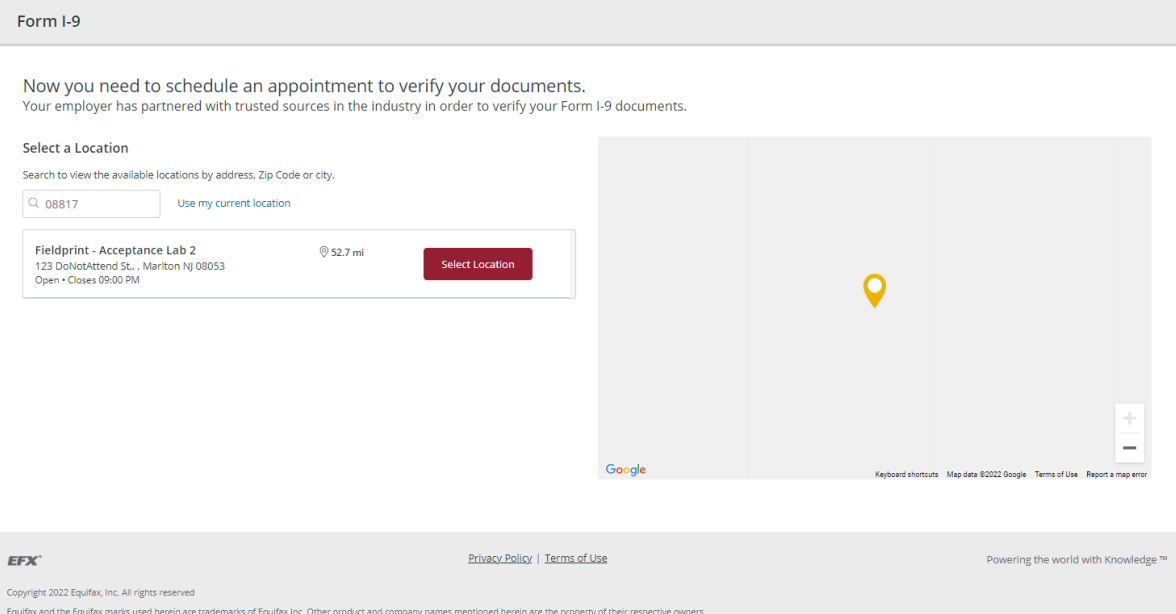Click the Select Location button
Image resolution: width=1176 pixels, height=614 pixels.
478,264
